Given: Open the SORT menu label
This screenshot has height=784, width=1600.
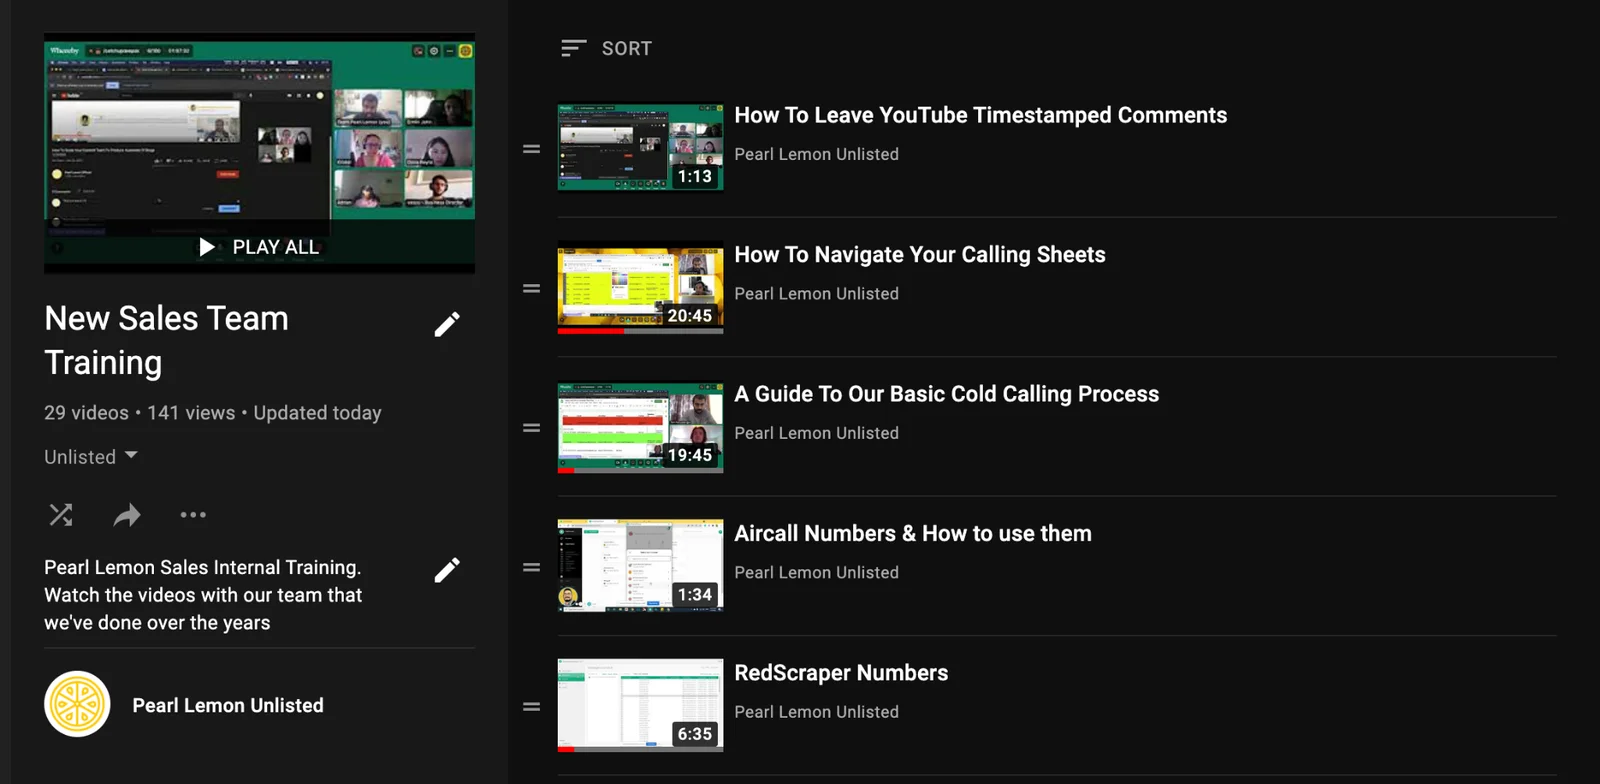Looking at the screenshot, I should click(627, 48).
